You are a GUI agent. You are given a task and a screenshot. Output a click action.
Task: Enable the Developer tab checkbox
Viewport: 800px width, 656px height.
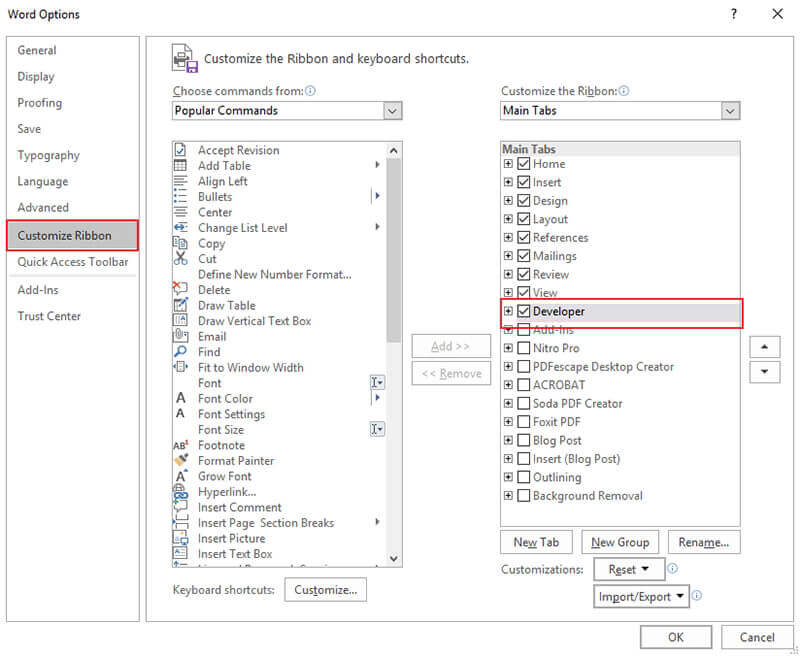tap(525, 311)
